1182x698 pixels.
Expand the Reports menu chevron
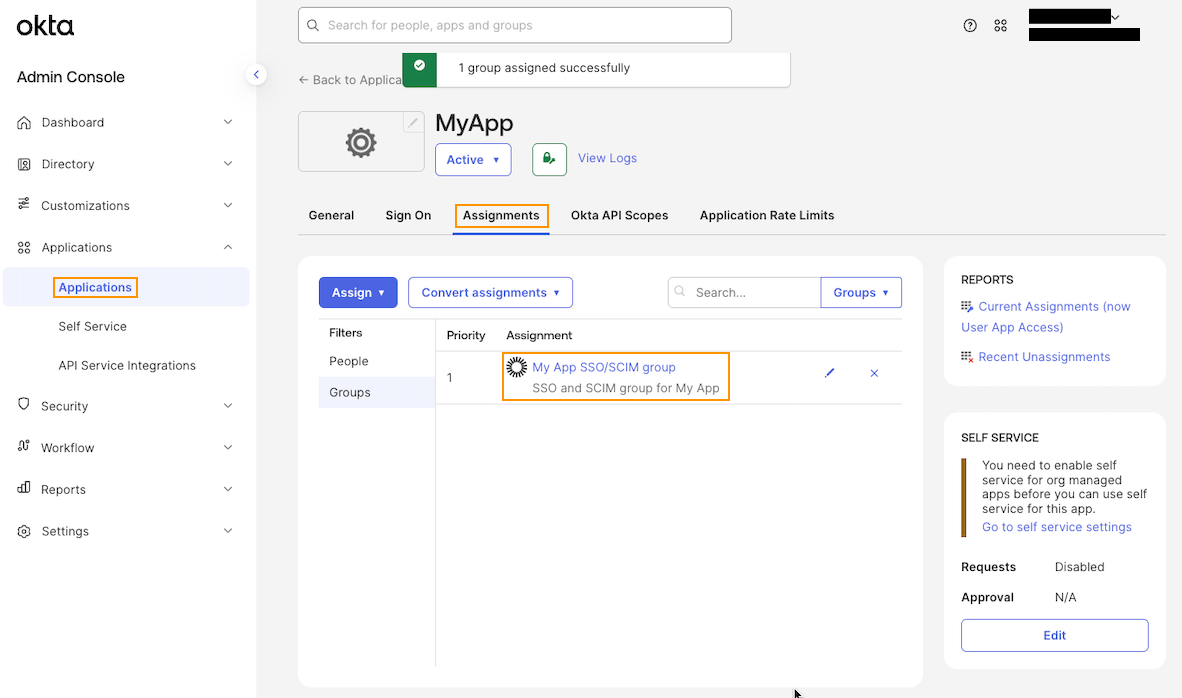point(228,489)
